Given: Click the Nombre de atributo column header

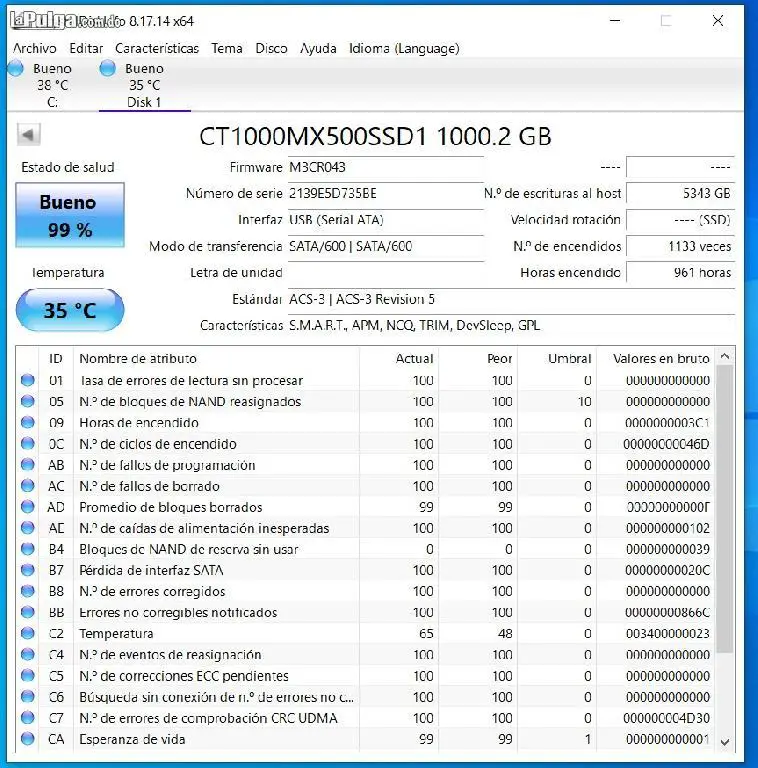Looking at the screenshot, I should click(x=216, y=359).
